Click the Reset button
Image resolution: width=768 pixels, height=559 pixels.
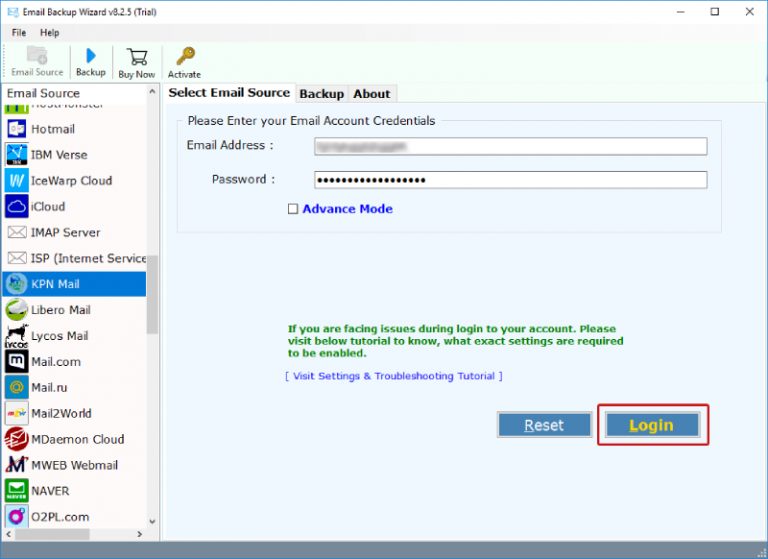point(544,425)
